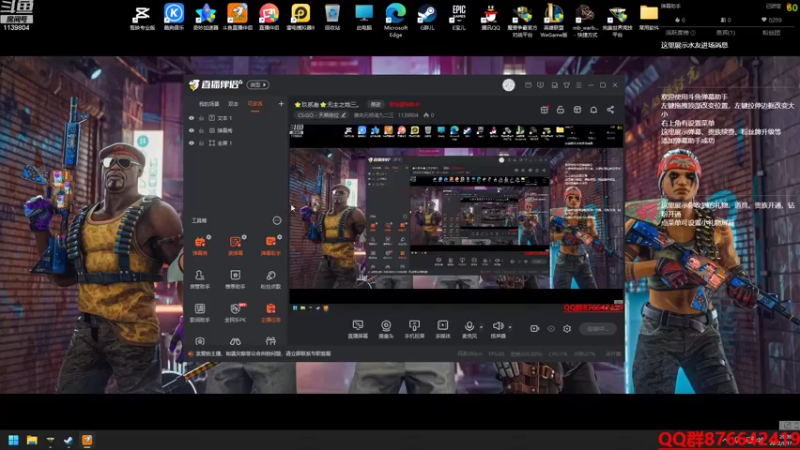Open the streaming companion taskbar icon
Image resolution: width=800 pixels, height=450 pixels.
click(87, 440)
